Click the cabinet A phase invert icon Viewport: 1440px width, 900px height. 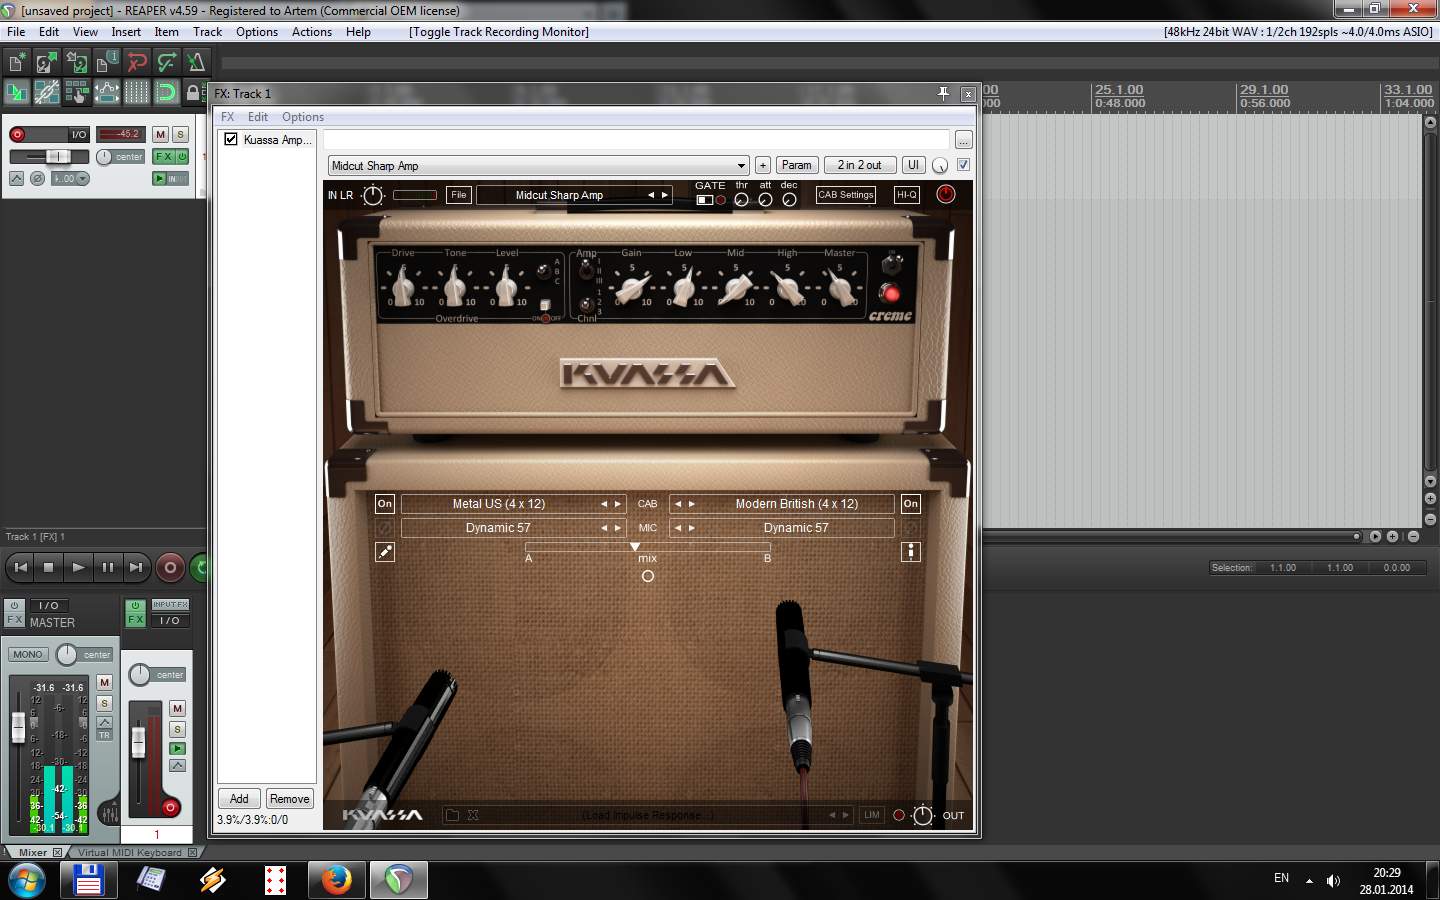(x=384, y=527)
